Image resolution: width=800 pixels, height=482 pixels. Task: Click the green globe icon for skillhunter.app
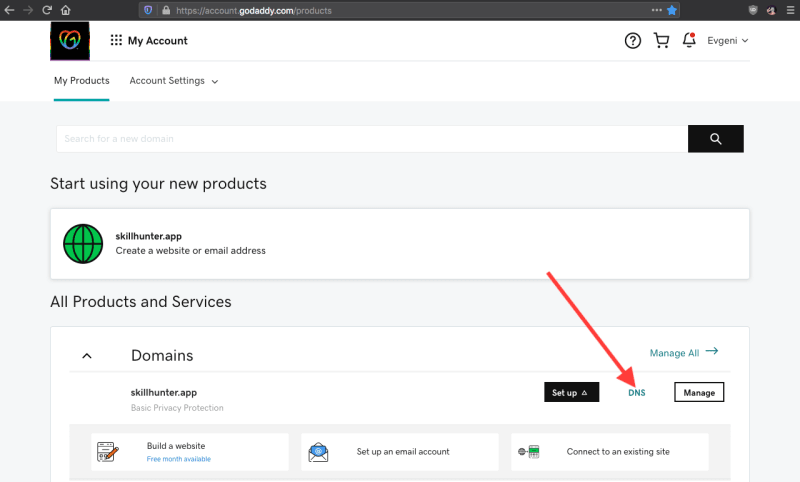[83, 244]
